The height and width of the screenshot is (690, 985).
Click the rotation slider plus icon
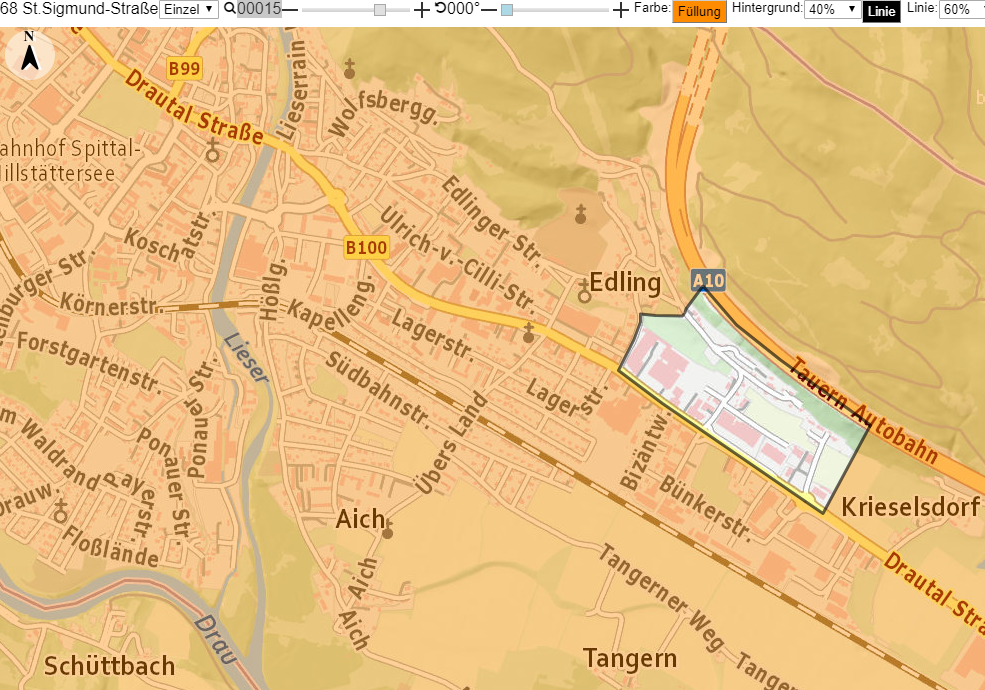[x=621, y=10]
